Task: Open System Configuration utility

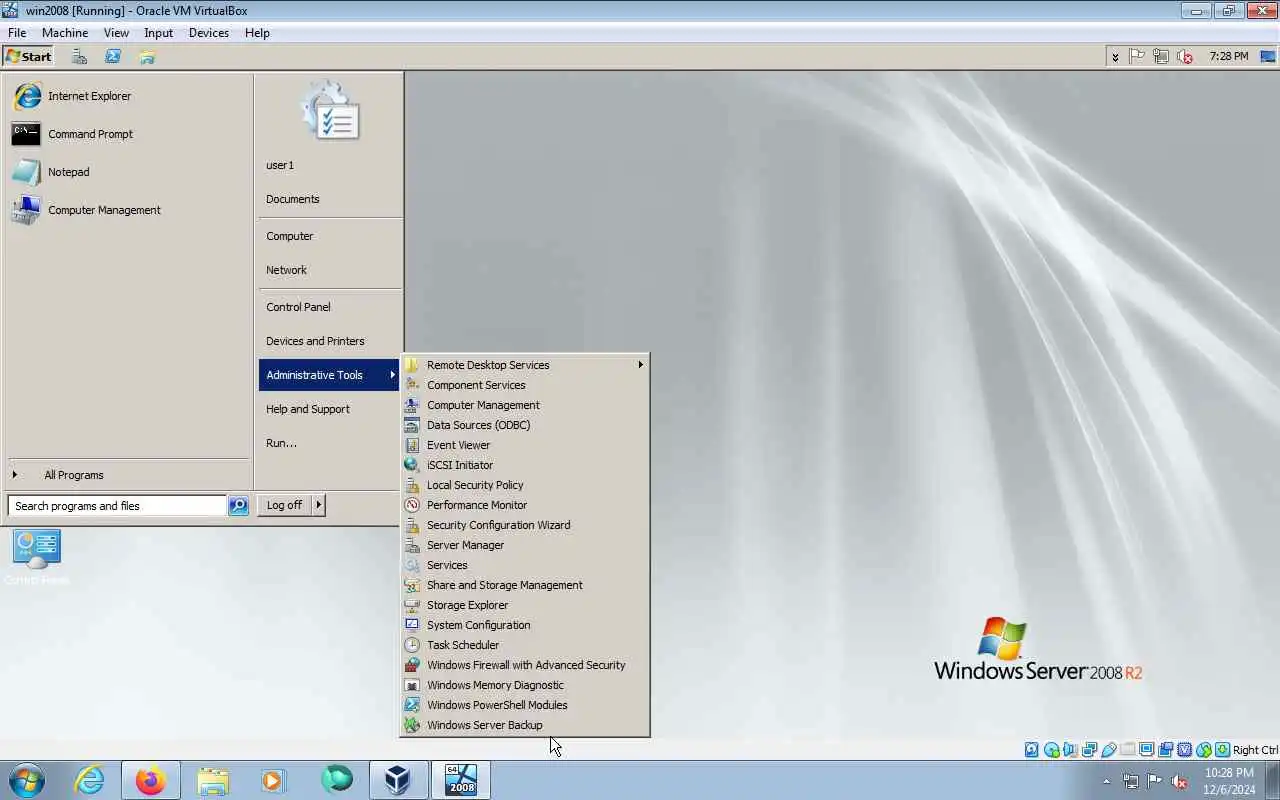Action: [524, 625]
